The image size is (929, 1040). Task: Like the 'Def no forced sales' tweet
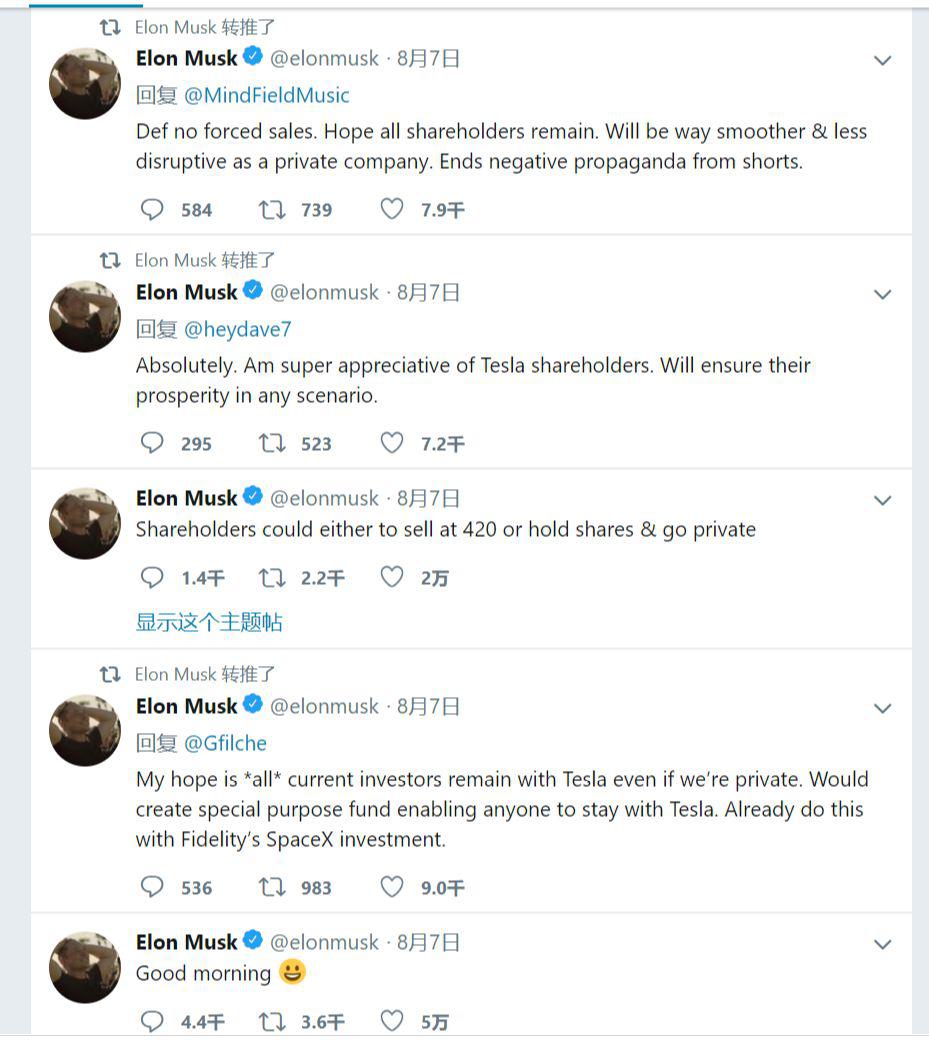coord(392,209)
